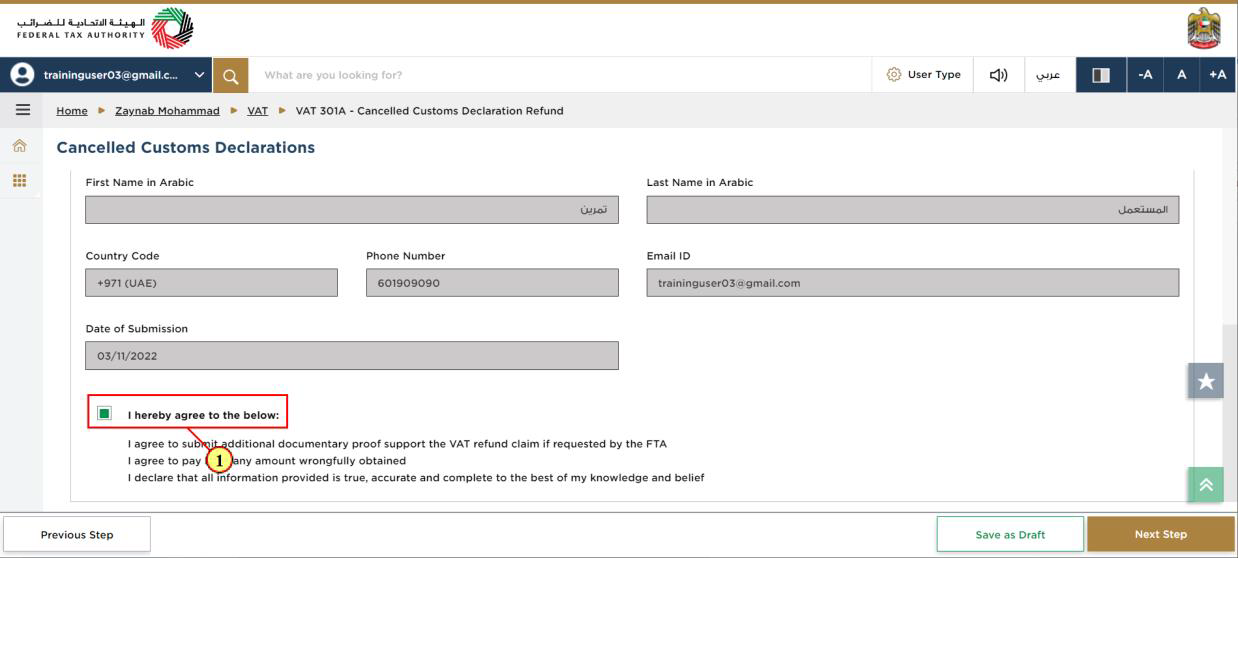Click the 'Country Code' label
This screenshot has width=1238, height=648.
click(x=122, y=256)
